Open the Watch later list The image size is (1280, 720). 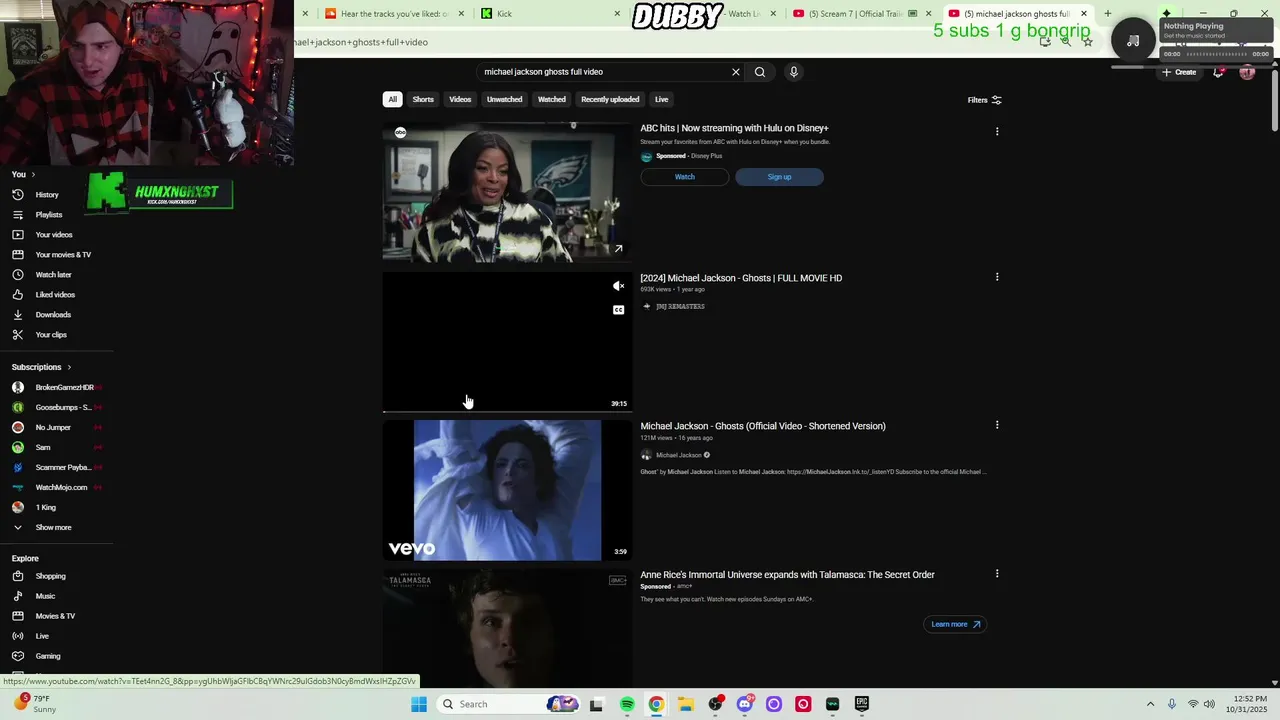[x=53, y=275]
